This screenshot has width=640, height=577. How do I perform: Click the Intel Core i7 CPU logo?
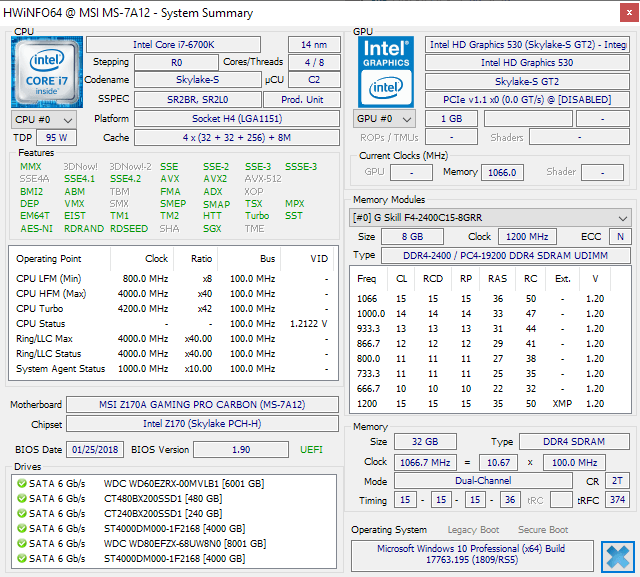pos(47,72)
